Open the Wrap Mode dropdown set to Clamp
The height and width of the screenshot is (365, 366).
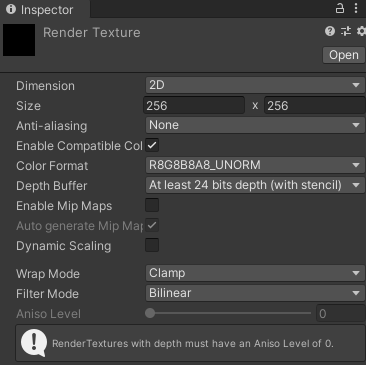click(x=255, y=273)
